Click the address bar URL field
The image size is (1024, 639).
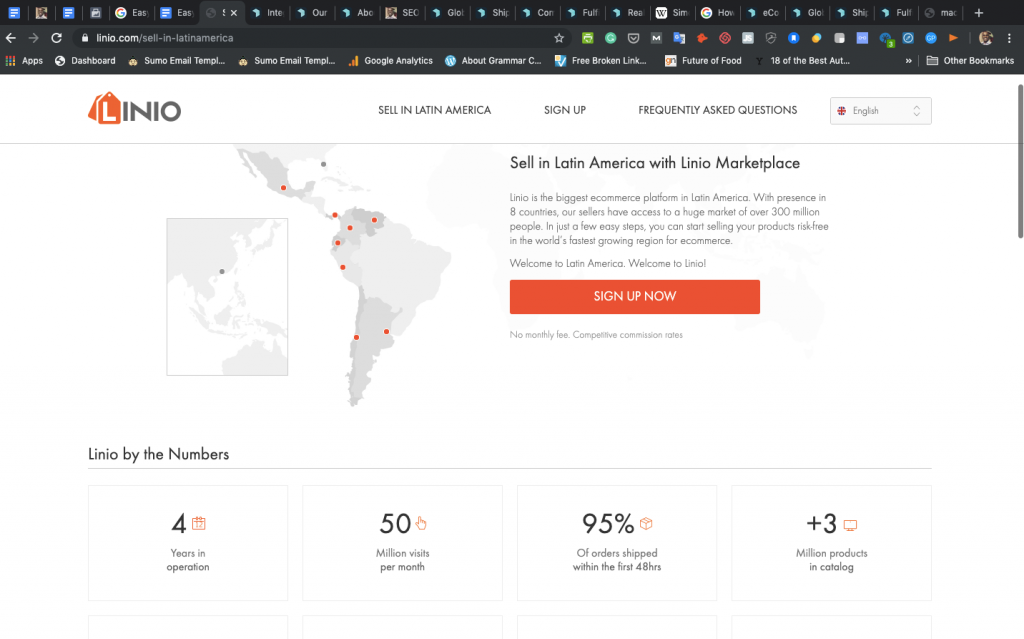pos(320,38)
